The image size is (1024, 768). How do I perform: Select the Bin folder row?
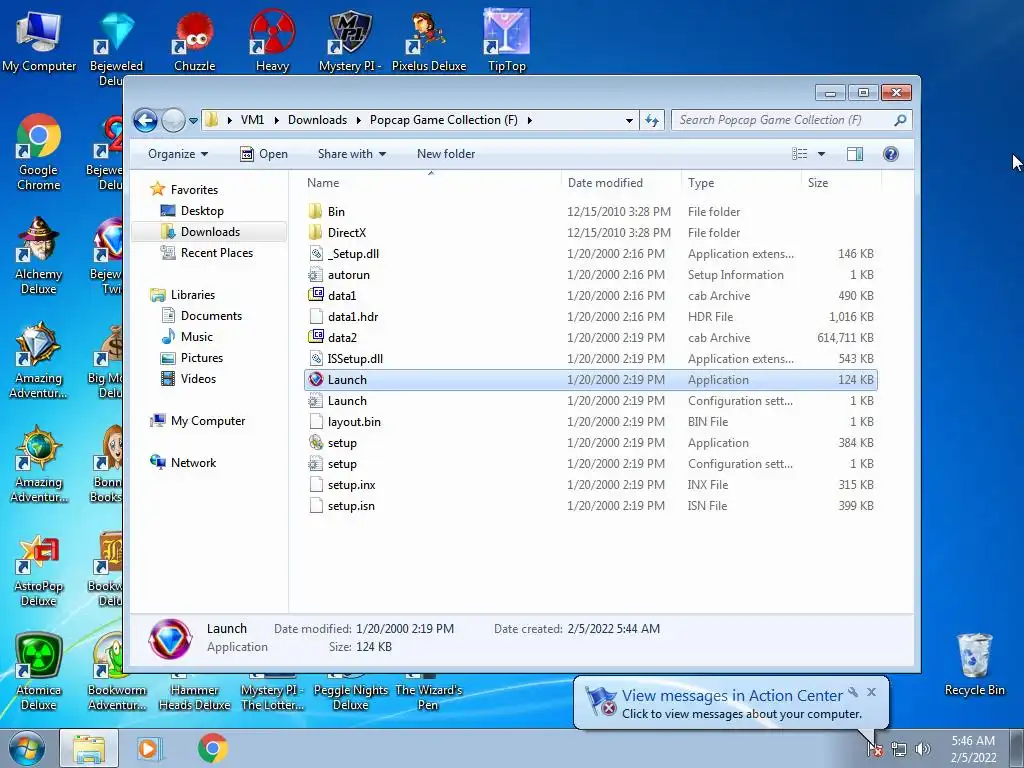tap(590, 212)
